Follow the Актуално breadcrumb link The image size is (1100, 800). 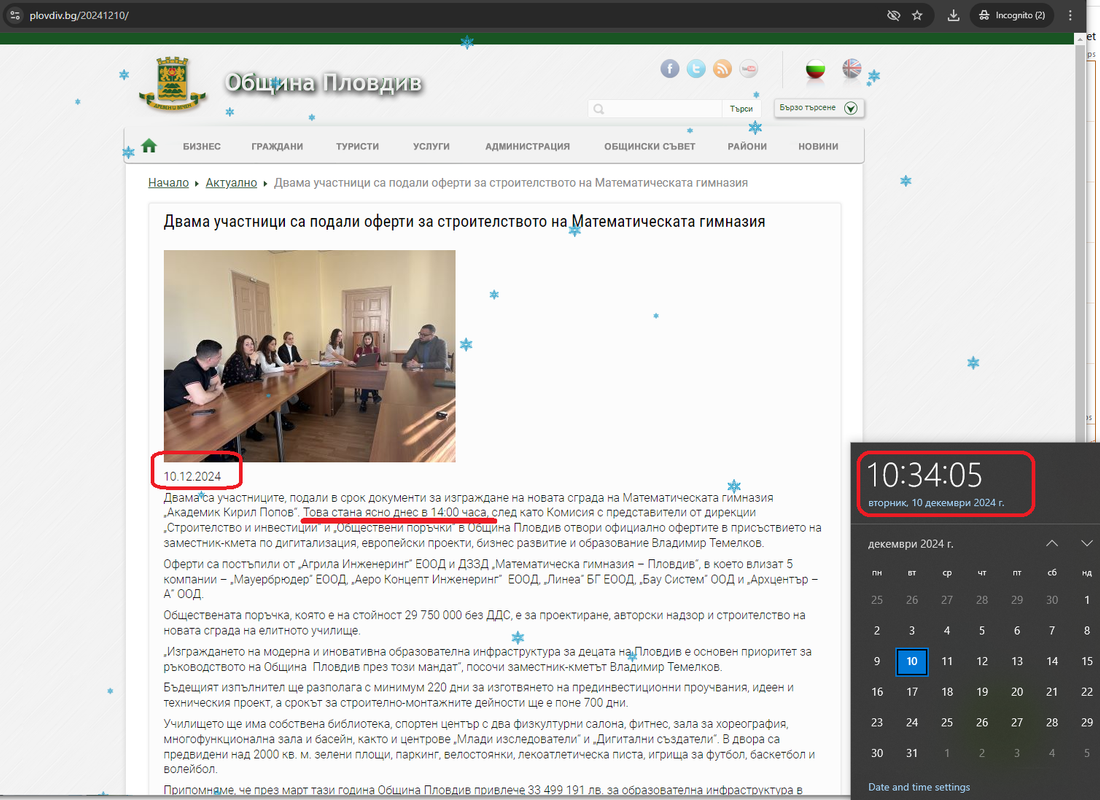pyautogui.click(x=231, y=182)
